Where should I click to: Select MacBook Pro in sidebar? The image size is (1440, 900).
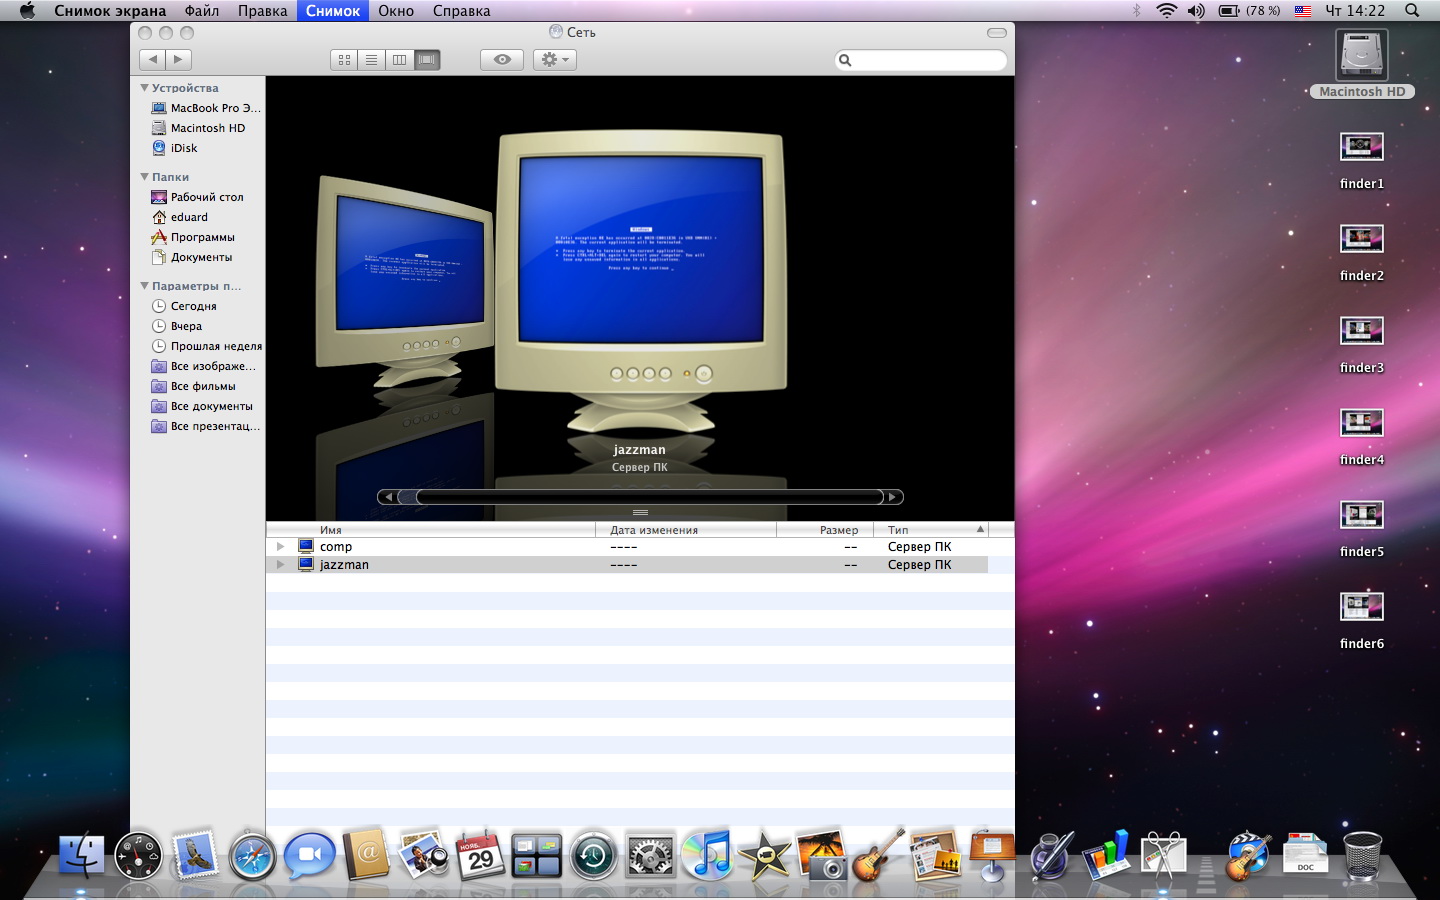point(206,108)
